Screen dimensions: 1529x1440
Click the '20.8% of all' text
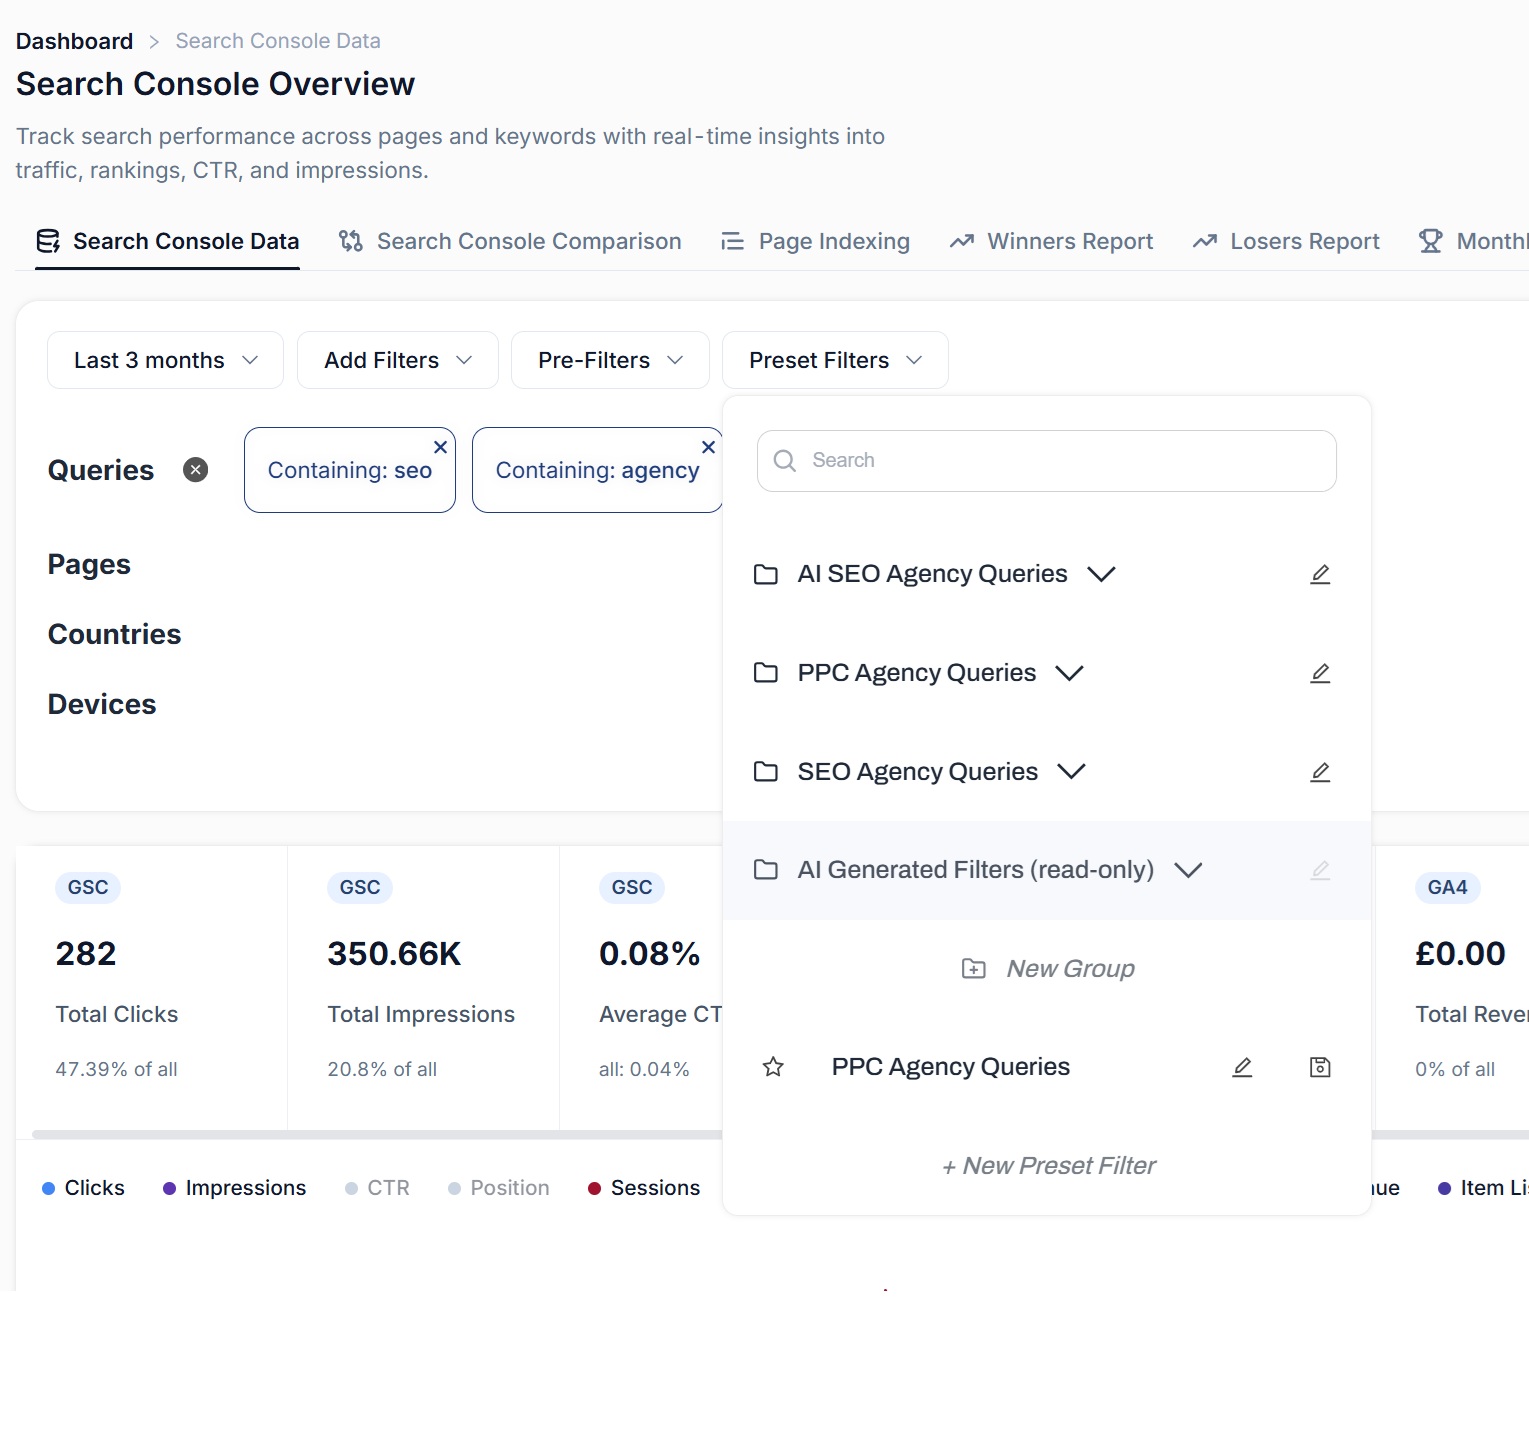click(x=382, y=1069)
